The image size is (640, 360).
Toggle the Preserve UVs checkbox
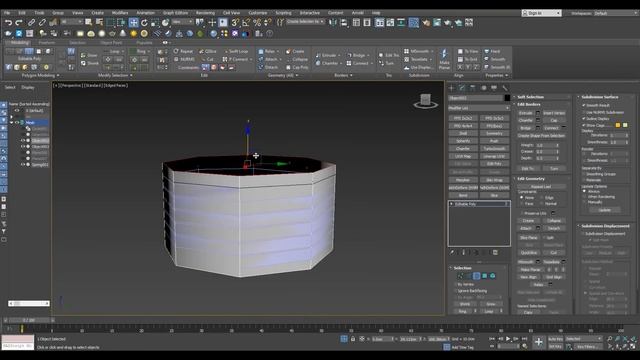522,213
